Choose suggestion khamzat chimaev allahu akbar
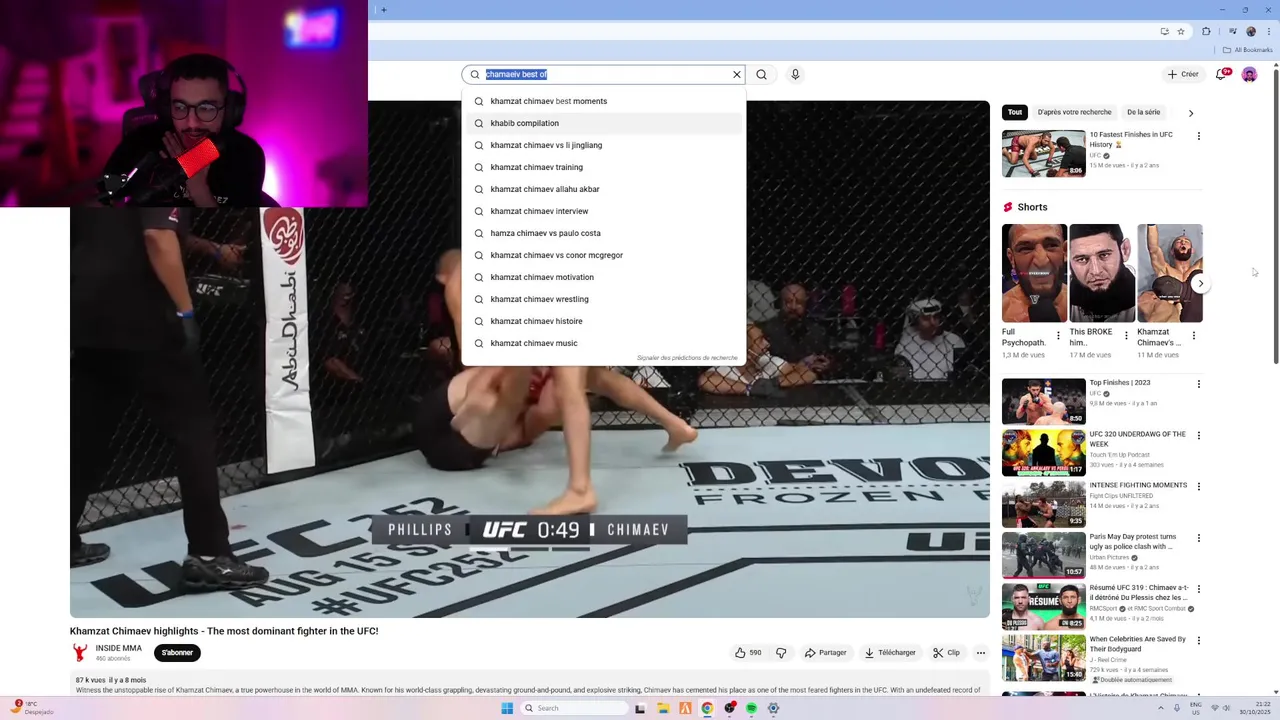The image size is (1280, 720). pyautogui.click(x=604, y=189)
